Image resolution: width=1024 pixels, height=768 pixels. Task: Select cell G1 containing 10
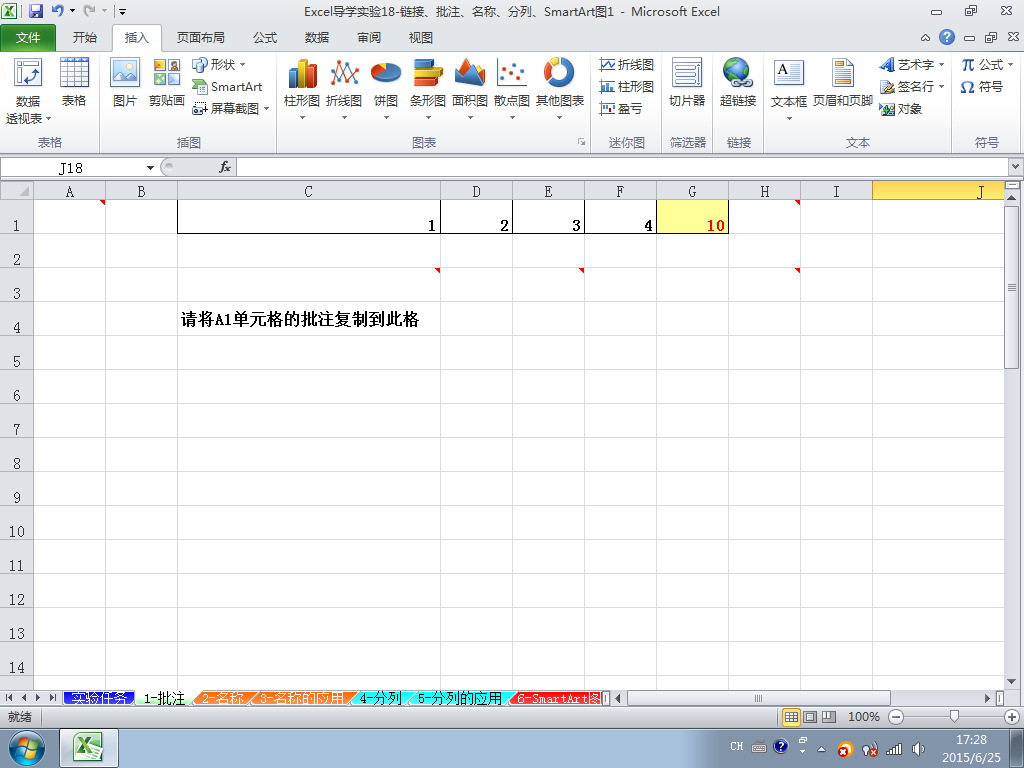(x=692, y=217)
